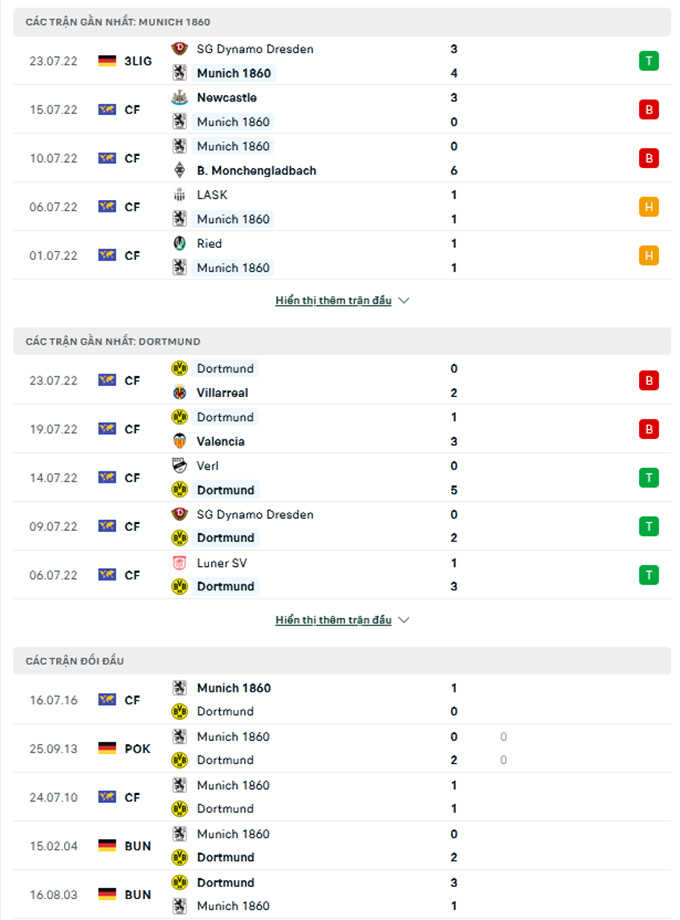Open the Villarreal team link

(x=222, y=393)
